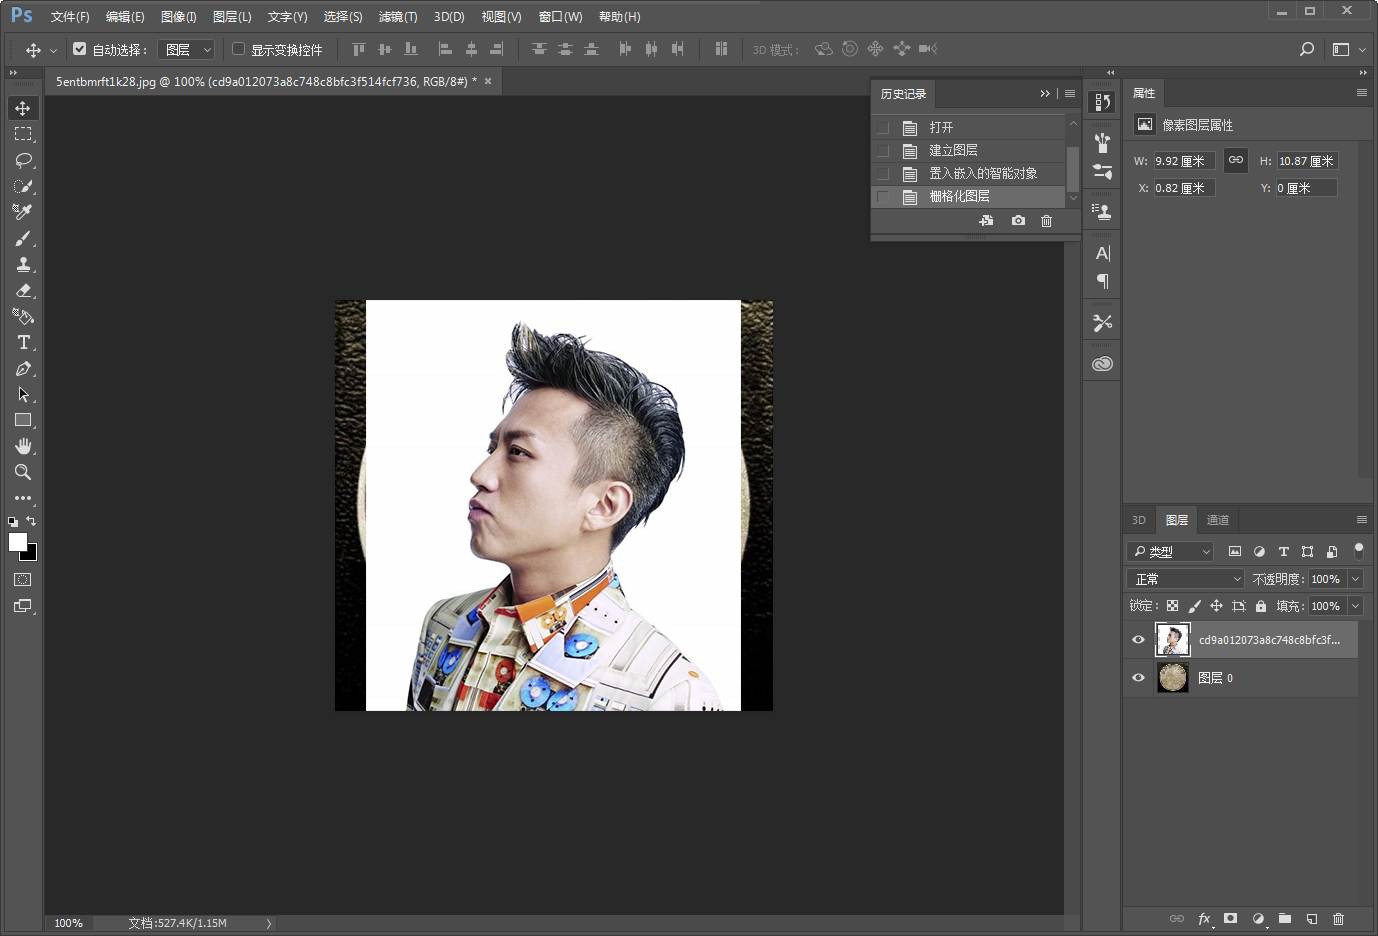Select the Eraser tool
Viewport: 1378px width, 936px height.
[x=23, y=290]
